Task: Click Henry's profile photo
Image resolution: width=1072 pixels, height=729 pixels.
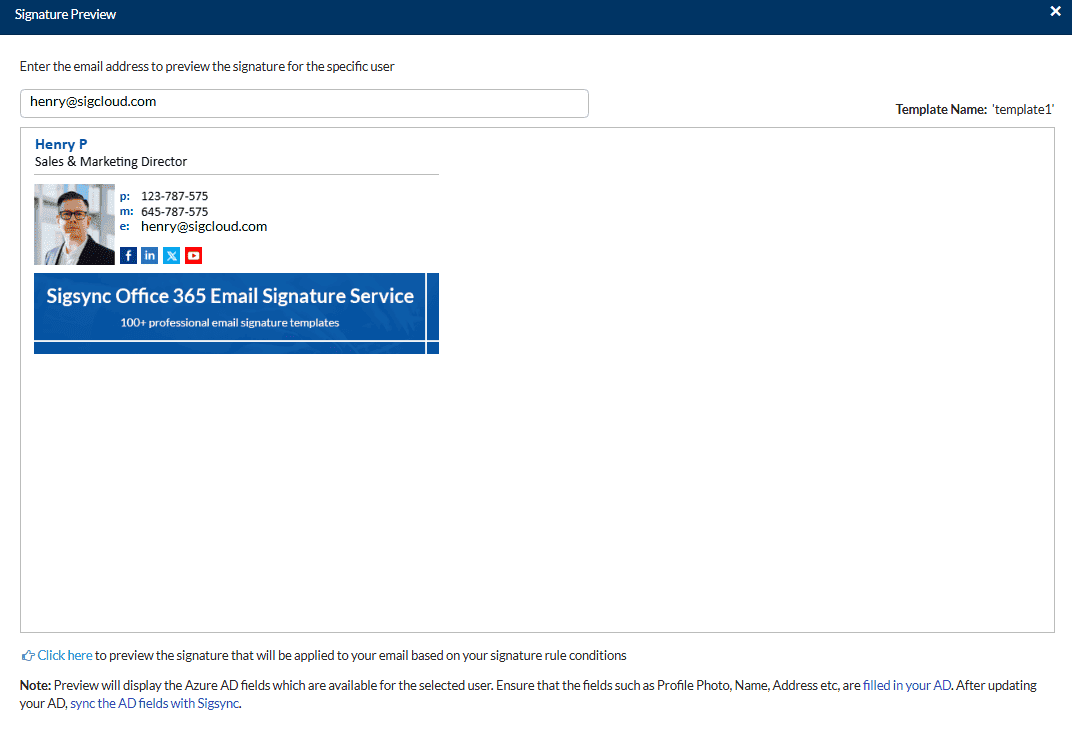Action: pos(75,224)
